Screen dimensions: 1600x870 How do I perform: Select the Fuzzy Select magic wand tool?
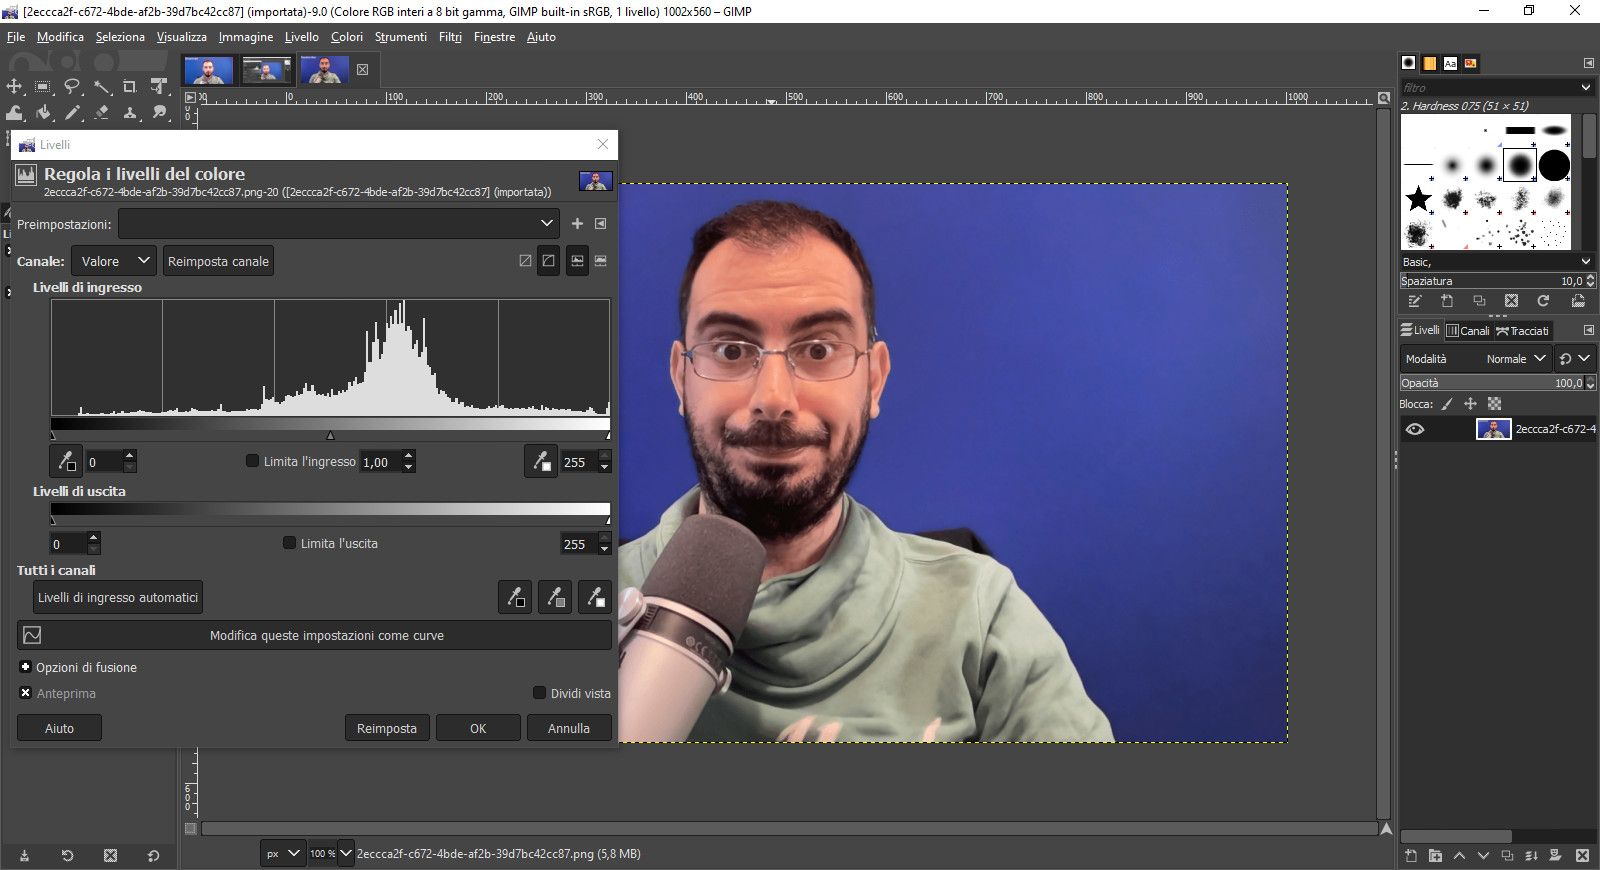tap(101, 87)
